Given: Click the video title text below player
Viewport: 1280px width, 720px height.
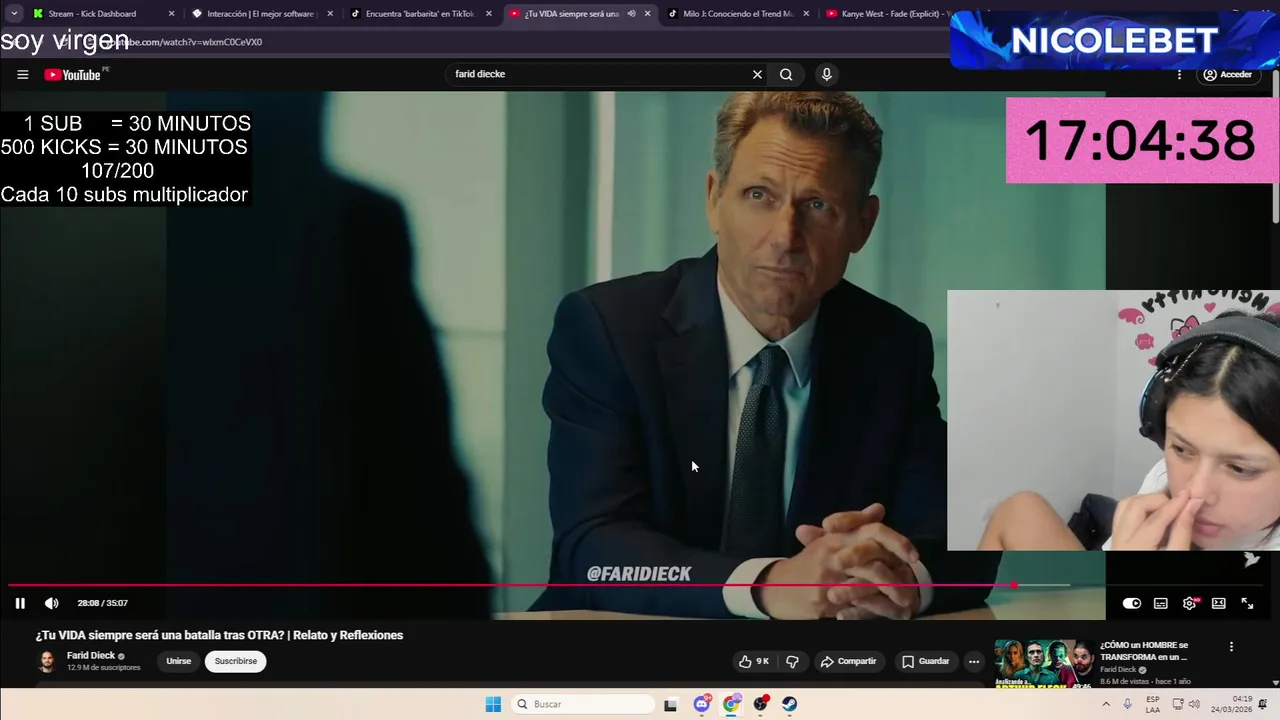Looking at the screenshot, I should tap(219, 635).
